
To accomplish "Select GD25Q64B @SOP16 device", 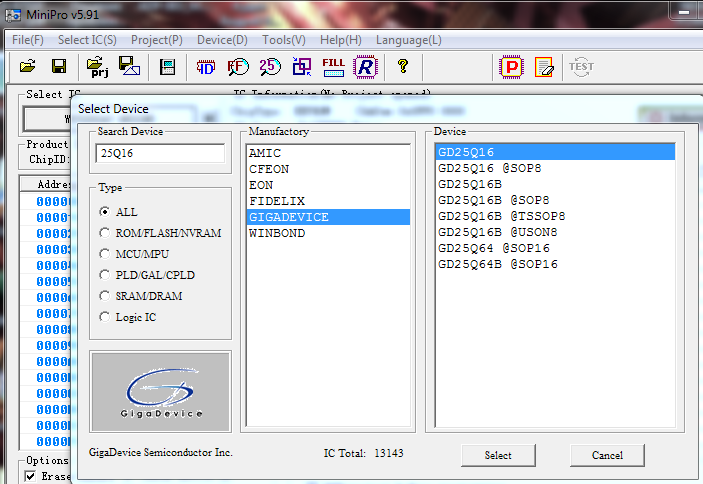I will pyautogui.click(x=555, y=264).
